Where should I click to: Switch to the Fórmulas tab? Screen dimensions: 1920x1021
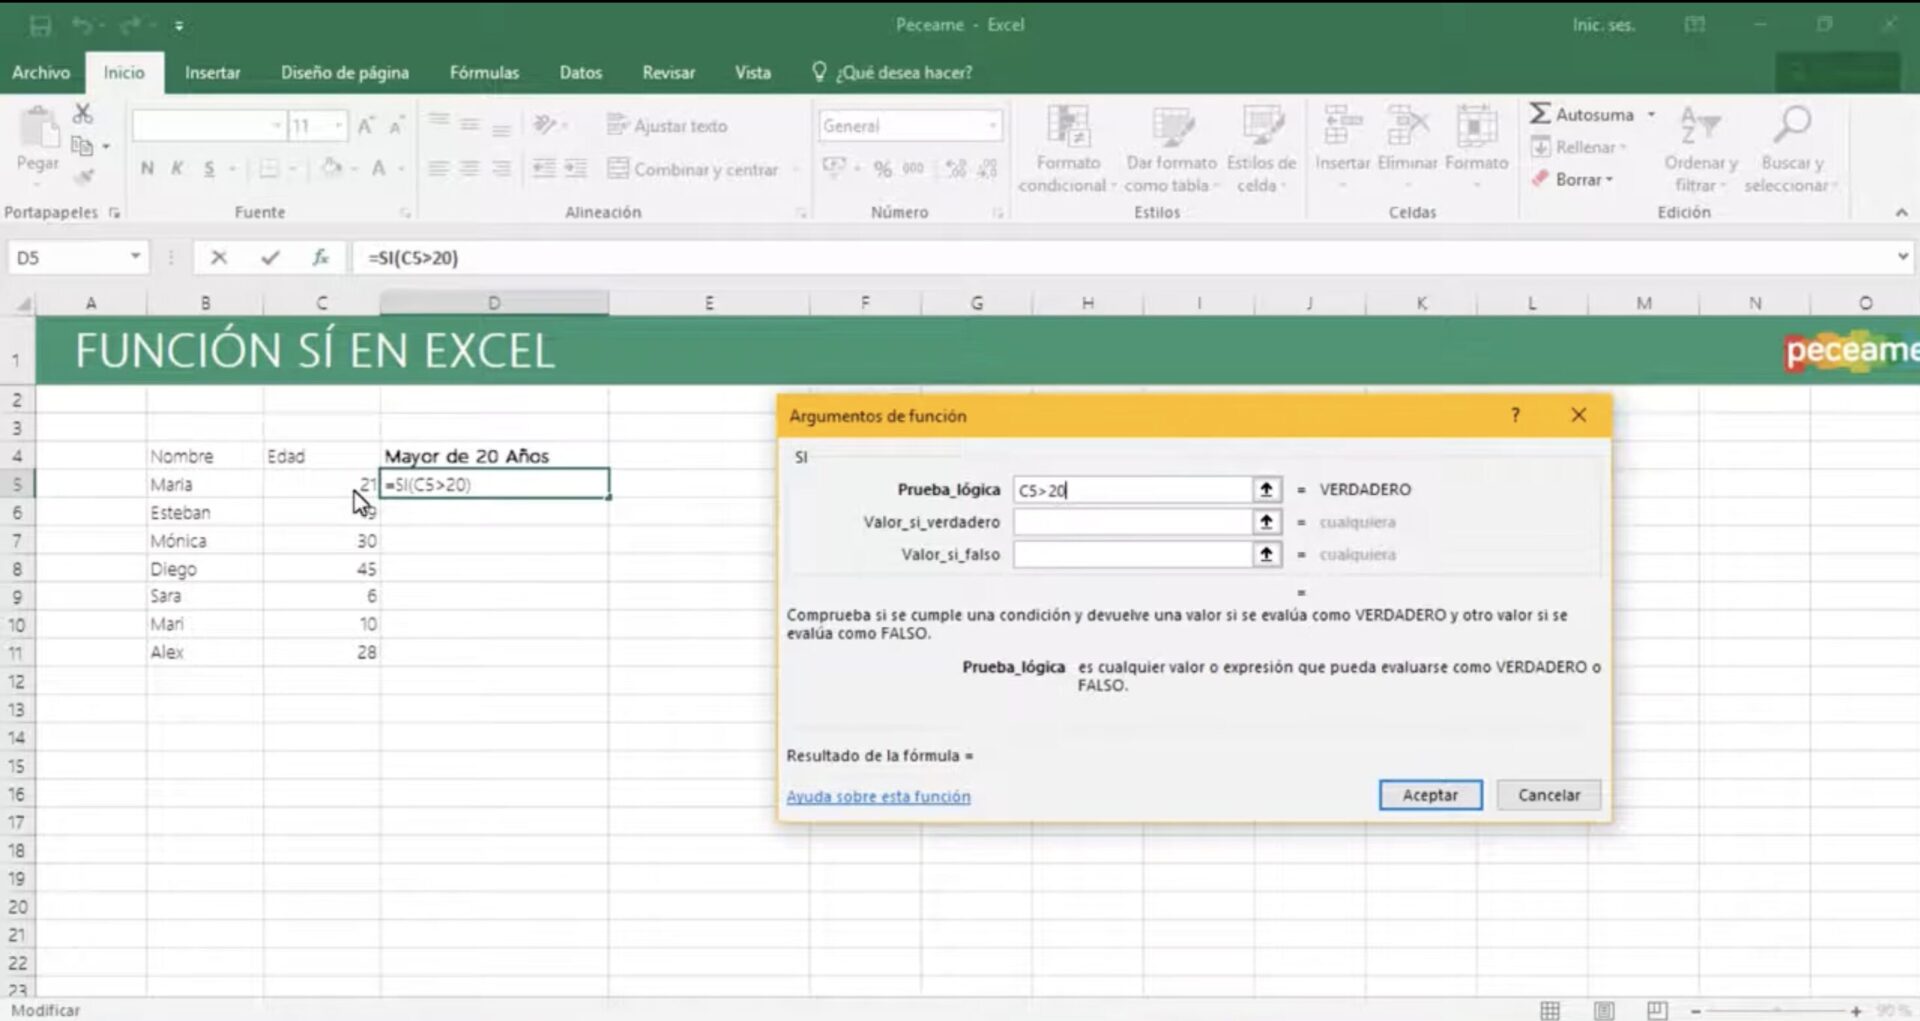[x=484, y=72]
